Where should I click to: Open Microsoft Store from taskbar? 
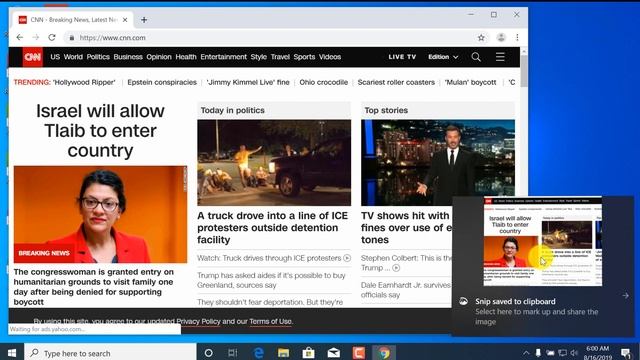coord(309,353)
